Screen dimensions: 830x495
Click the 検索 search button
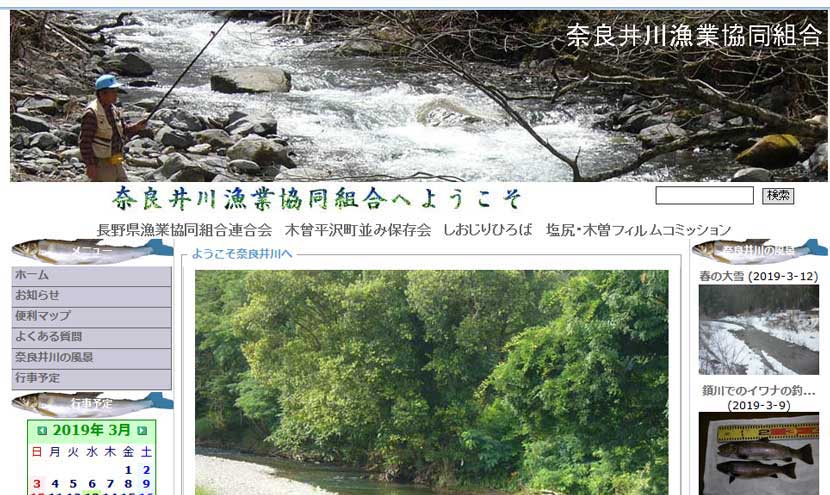tap(778, 195)
